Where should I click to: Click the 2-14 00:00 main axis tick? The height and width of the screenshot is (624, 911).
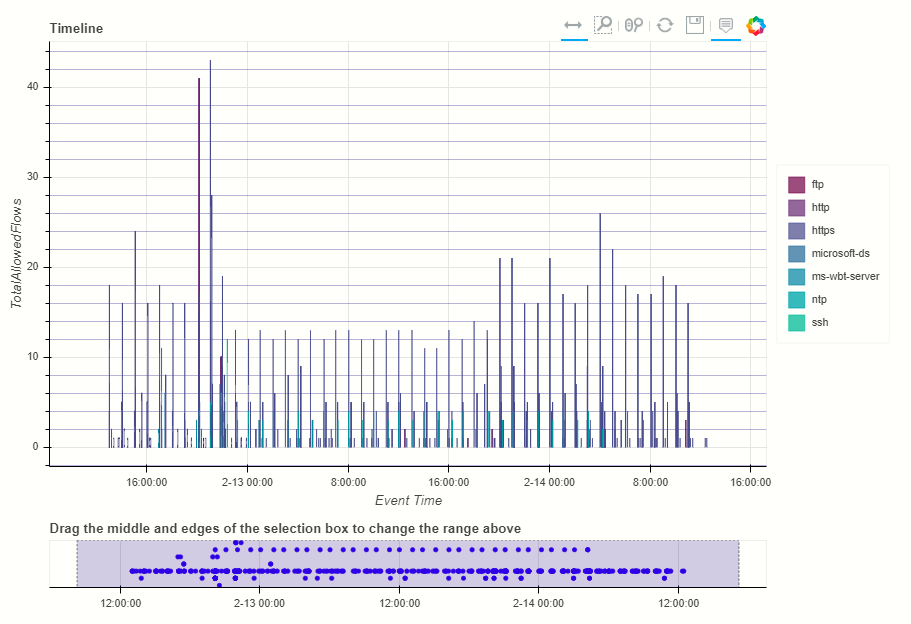click(549, 482)
